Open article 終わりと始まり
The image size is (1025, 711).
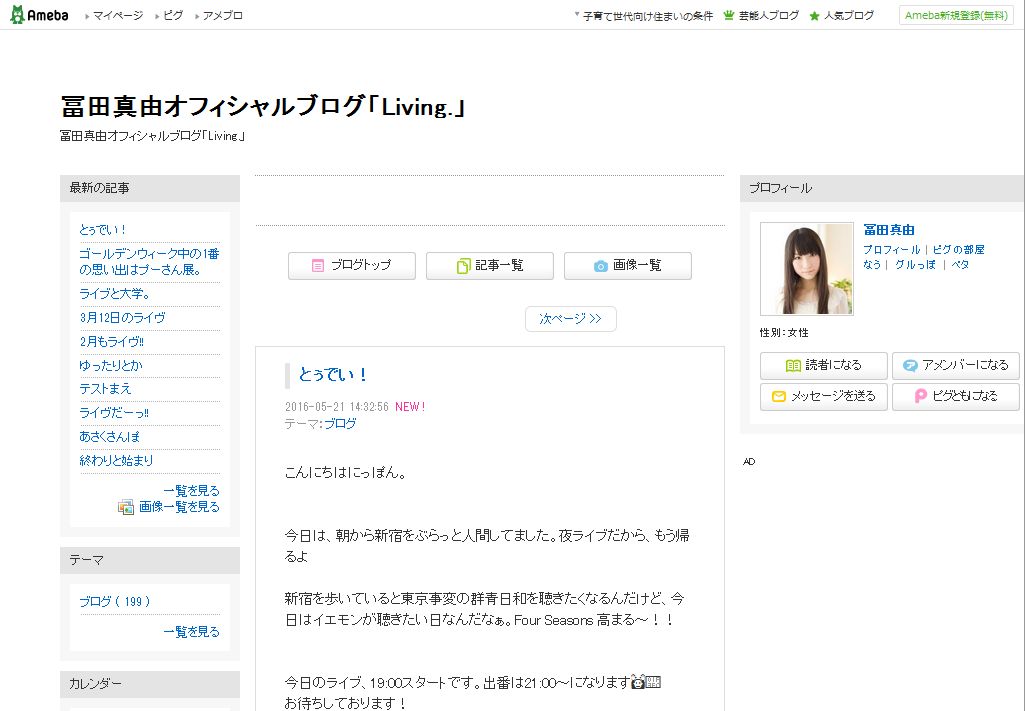pos(116,460)
